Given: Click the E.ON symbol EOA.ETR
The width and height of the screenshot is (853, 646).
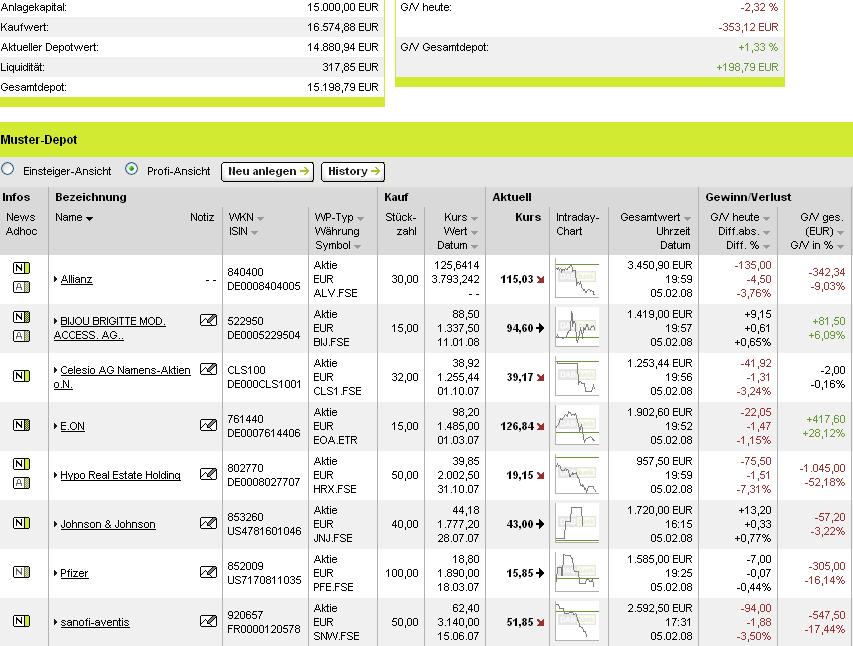Looking at the screenshot, I should 335,440.
